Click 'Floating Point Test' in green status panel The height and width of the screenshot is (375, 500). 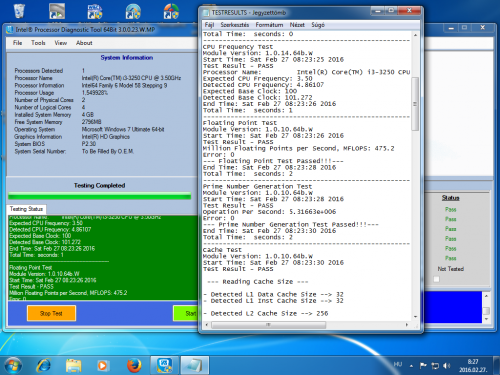[31, 268]
